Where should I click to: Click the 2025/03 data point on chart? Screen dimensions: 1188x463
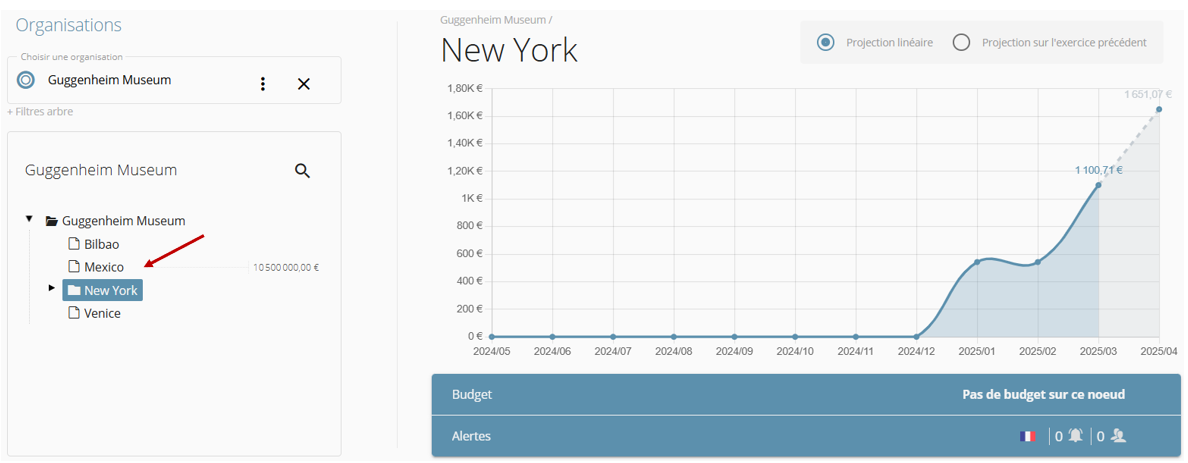pos(1098,185)
